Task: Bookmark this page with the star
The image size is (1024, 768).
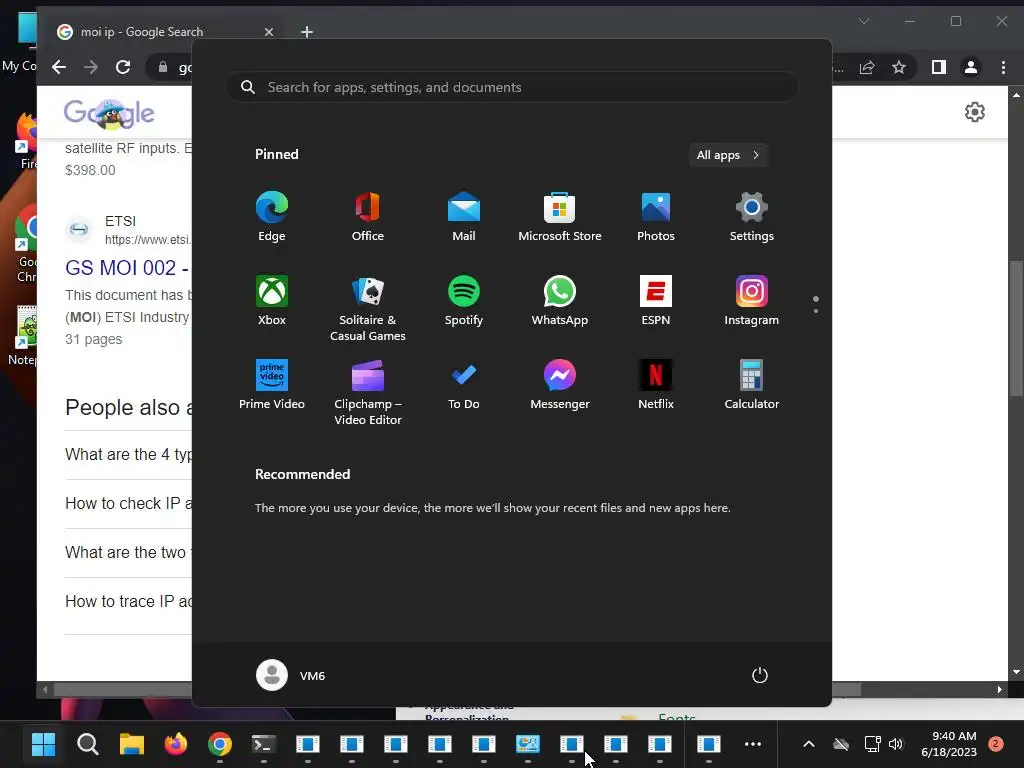Action: click(x=899, y=67)
